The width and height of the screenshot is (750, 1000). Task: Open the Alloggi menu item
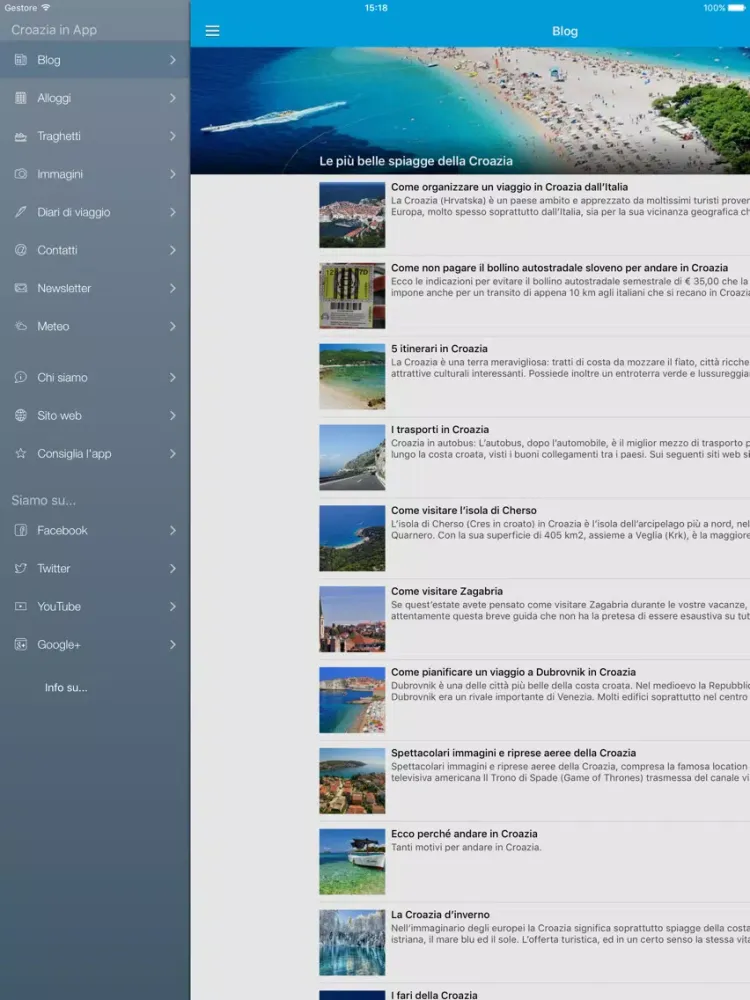95,98
